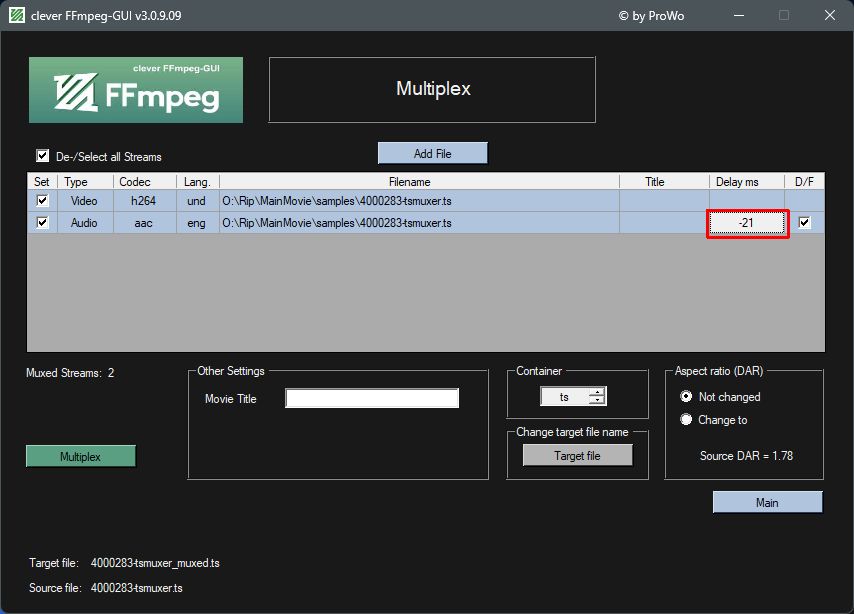
Task: Uncheck the Set box for Video stream
Action: tap(42, 200)
